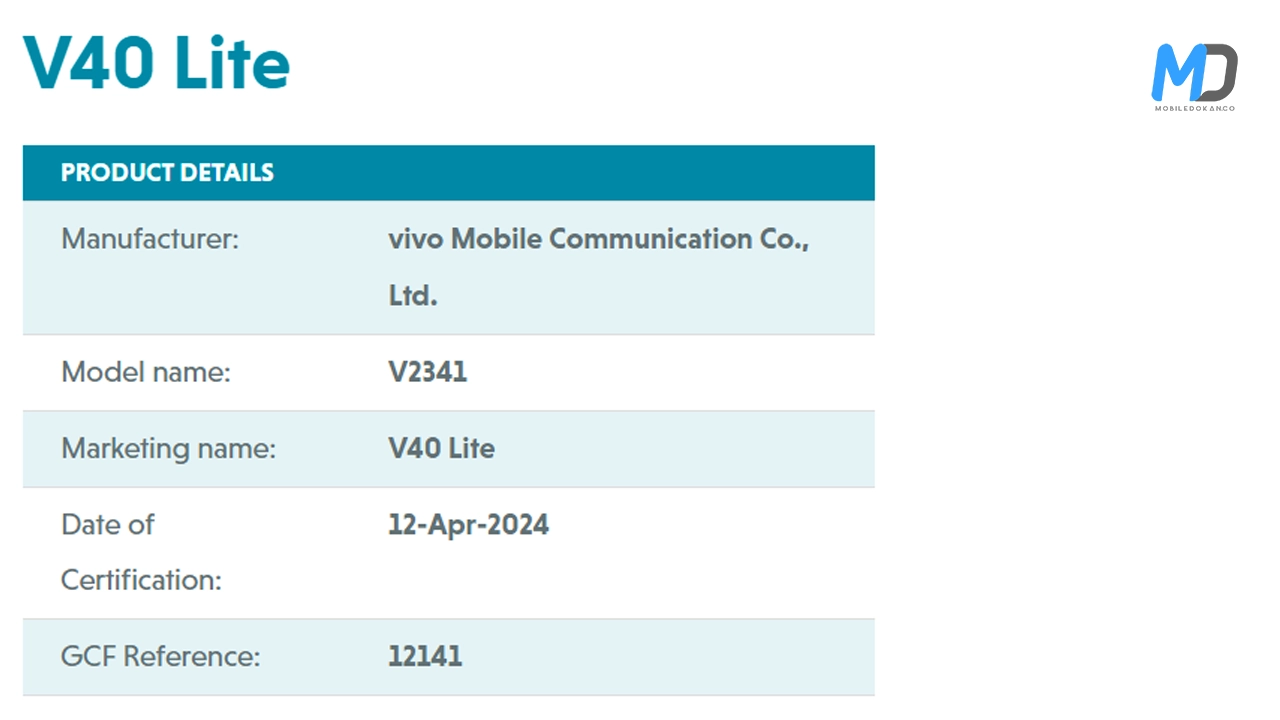Click the Date of label text

click(108, 525)
